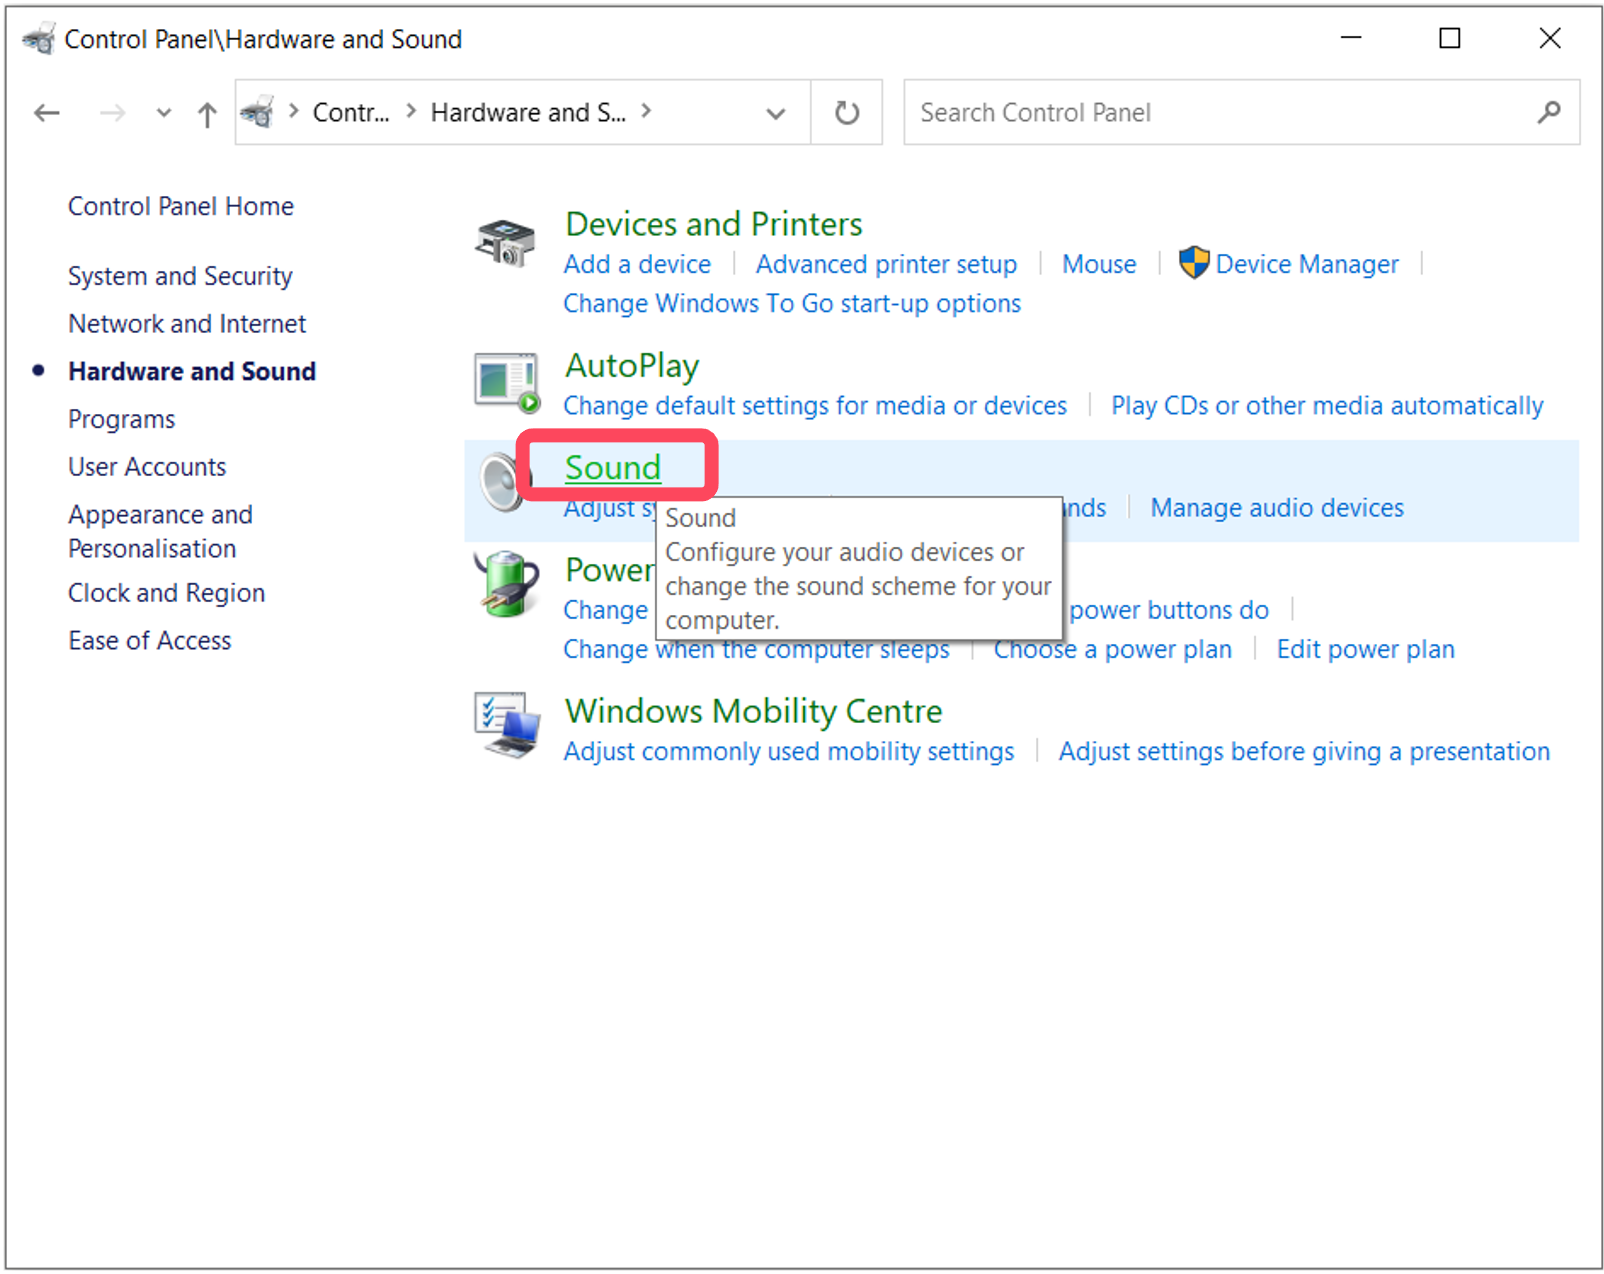Open Control Panel Home

click(x=181, y=206)
